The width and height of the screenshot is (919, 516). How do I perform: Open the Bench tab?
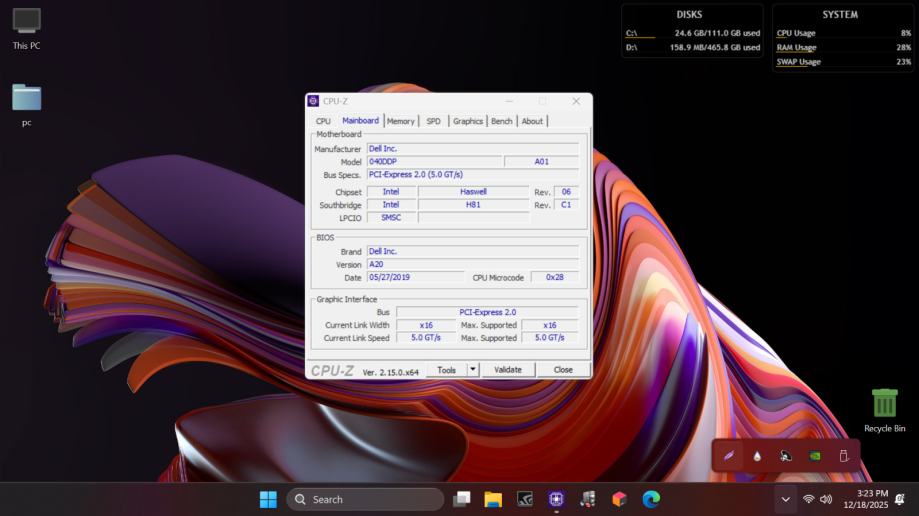point(501,121)
